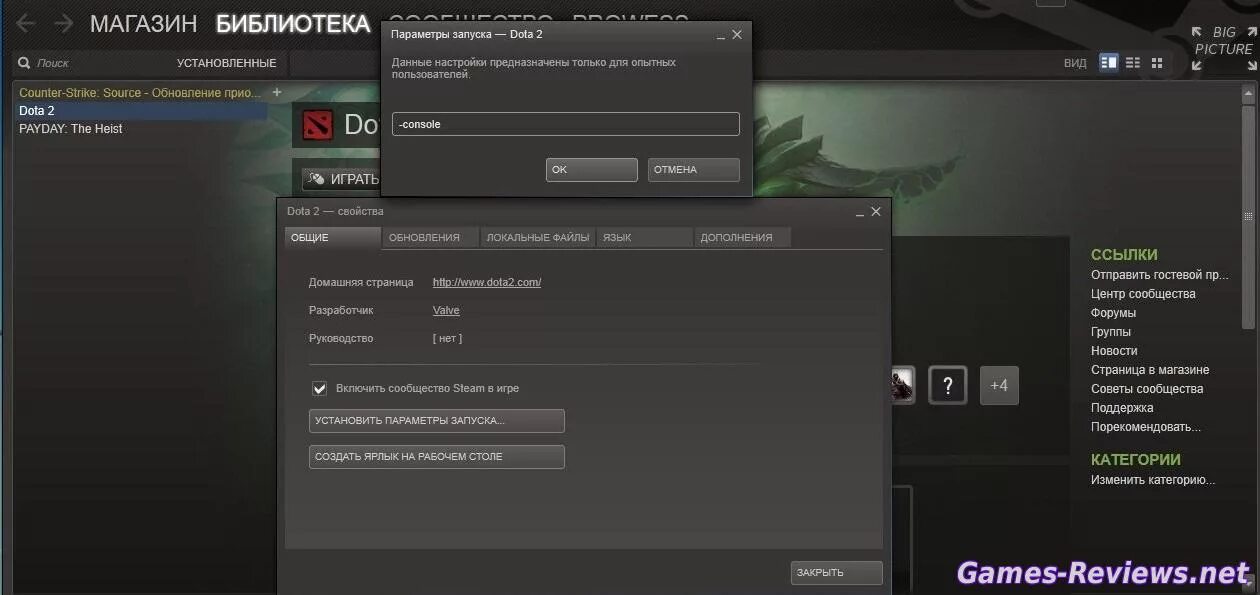Click the ИГРАТЬ play button
The height and width of the screenshot is (595, 1260).
click(x=342, y=180)
